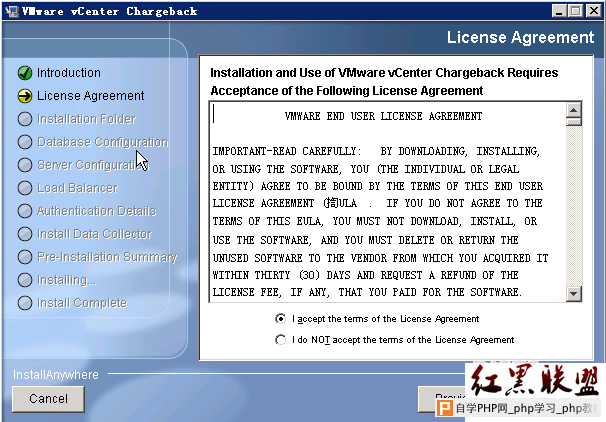This screenshot has height=422, width=606.
Task: Click the Installing... step label
Action: pos(66,280)
